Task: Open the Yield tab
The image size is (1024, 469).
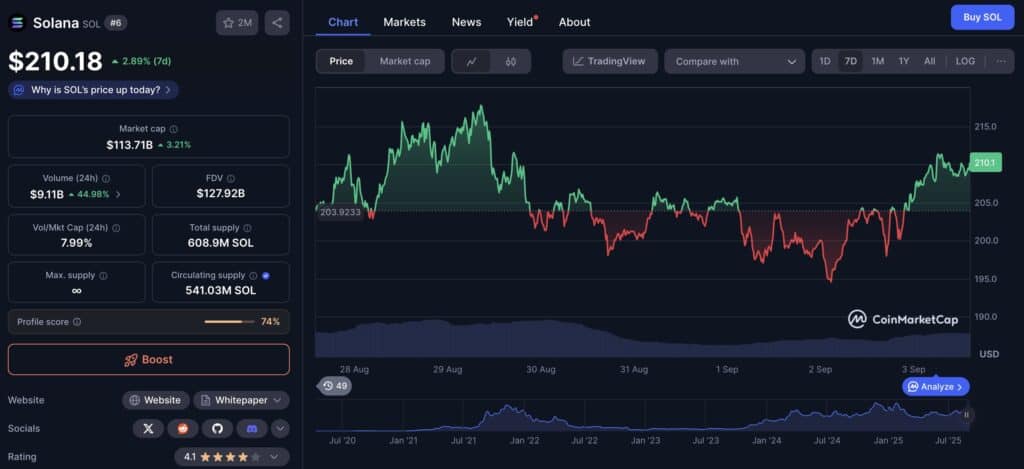Action: (520, 22)
